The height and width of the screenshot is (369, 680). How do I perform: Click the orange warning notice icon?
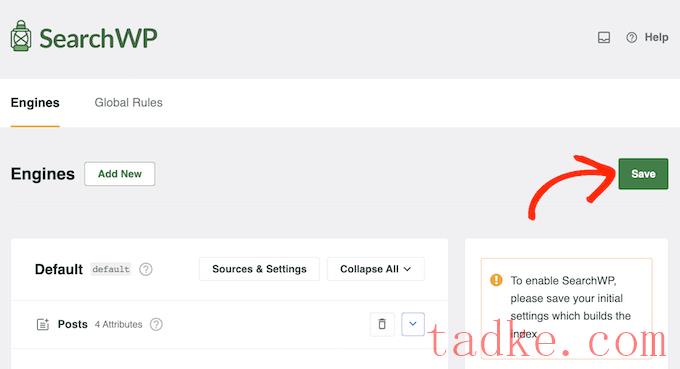tap(496, 280)
